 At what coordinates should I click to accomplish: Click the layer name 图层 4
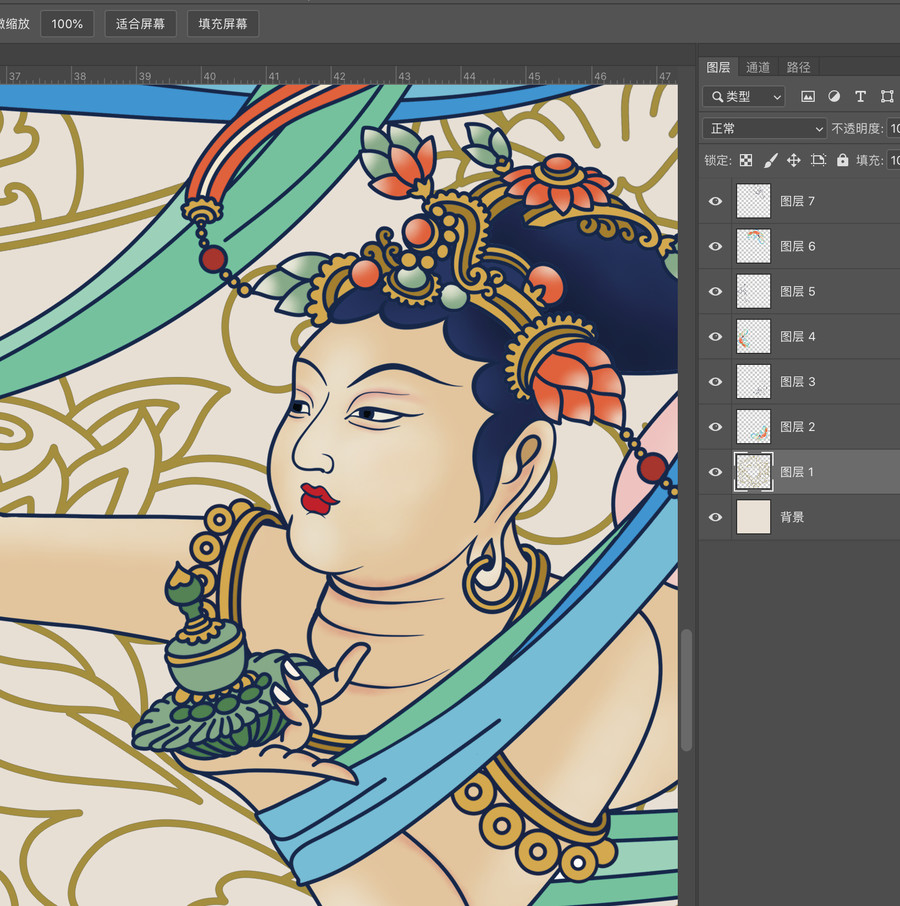coord(797,336)
